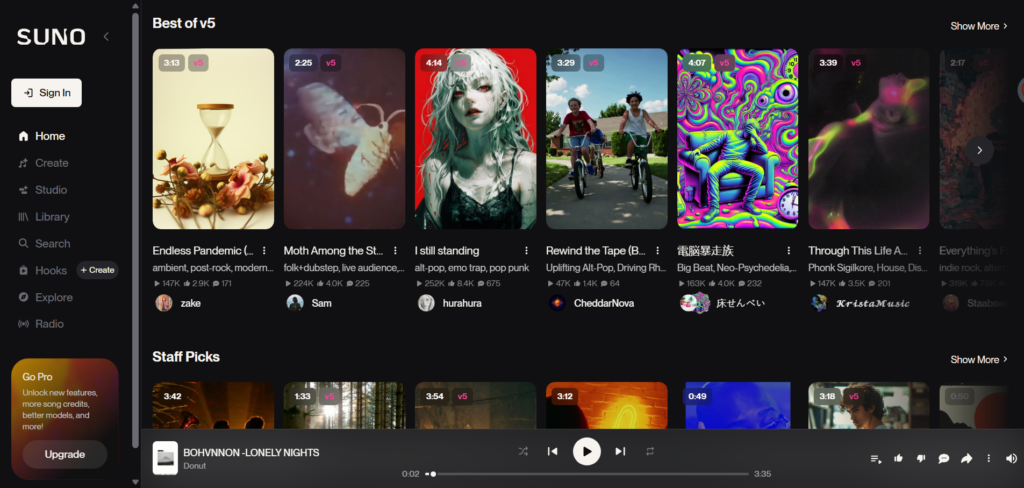Click the Sign In button

tap(46, 93)
